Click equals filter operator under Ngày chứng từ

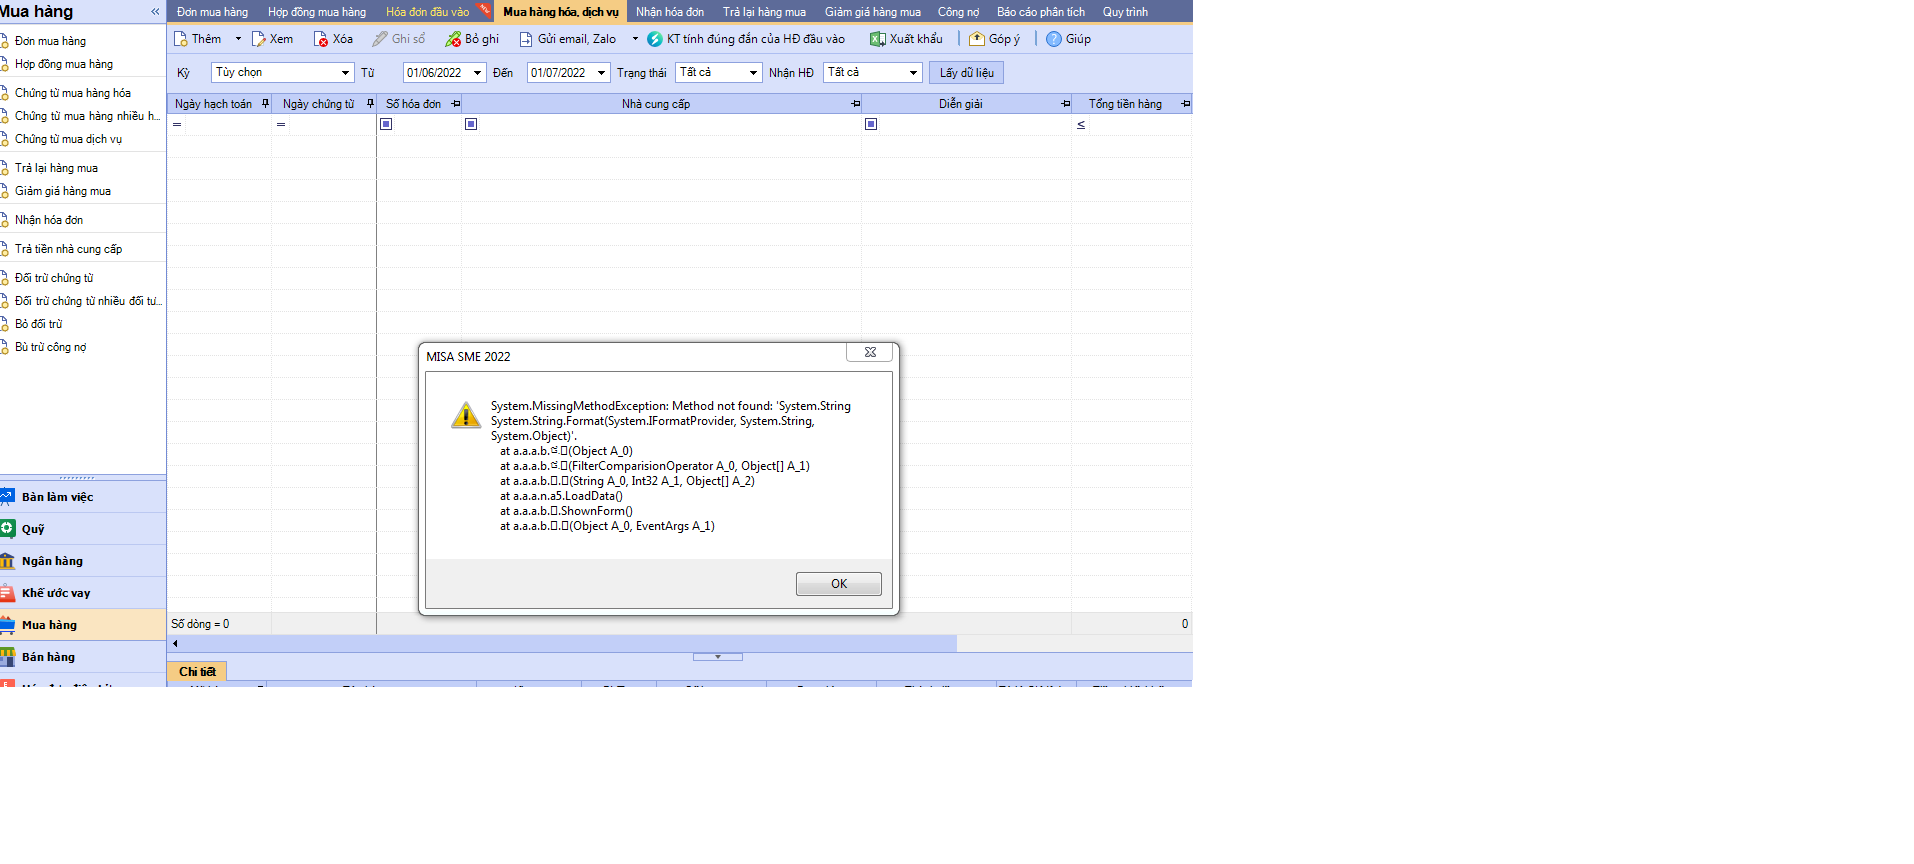point(281,124)
